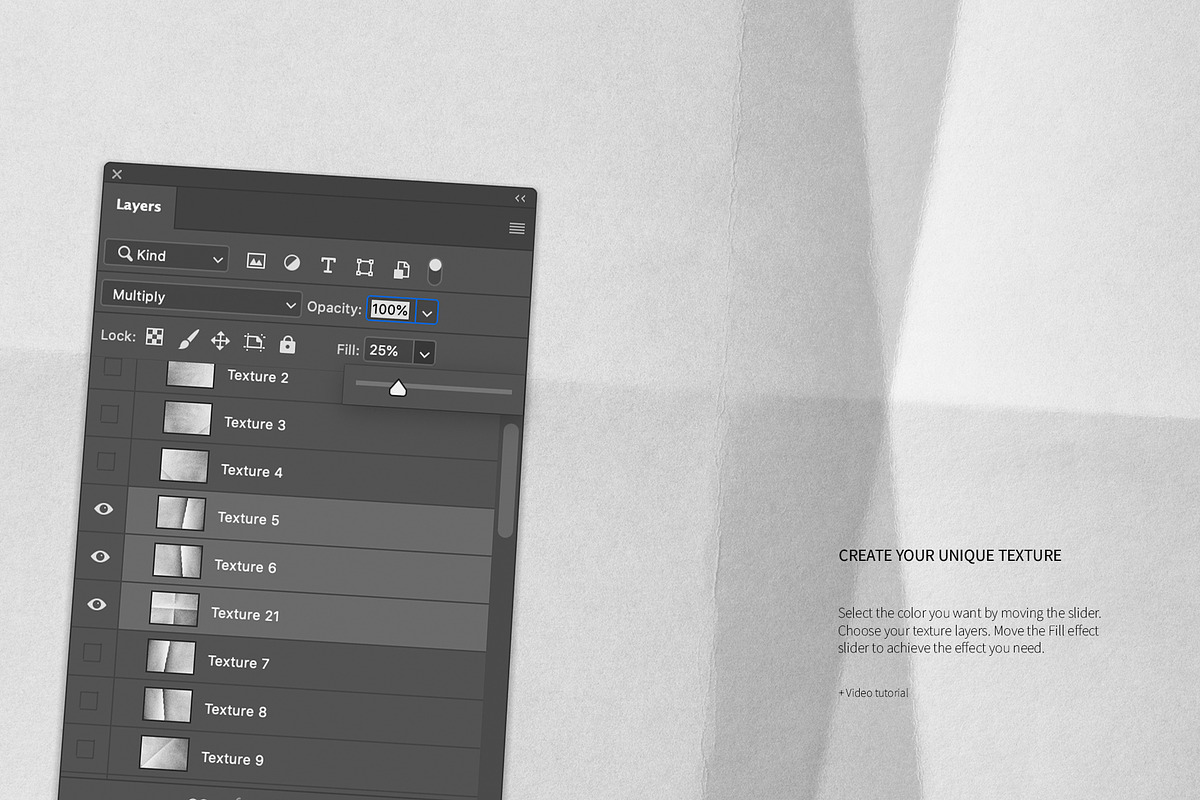The image size is (1200, 800).
Task: Filter layers by smart object icon
Action: (401, 269)
